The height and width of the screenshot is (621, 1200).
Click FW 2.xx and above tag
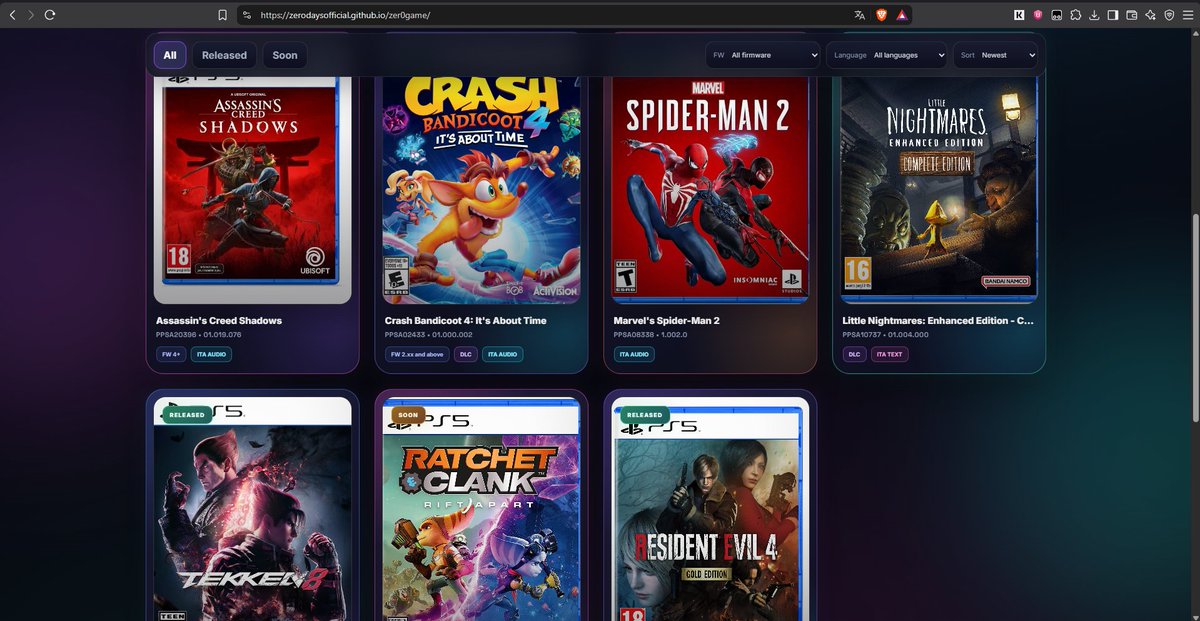417,354
